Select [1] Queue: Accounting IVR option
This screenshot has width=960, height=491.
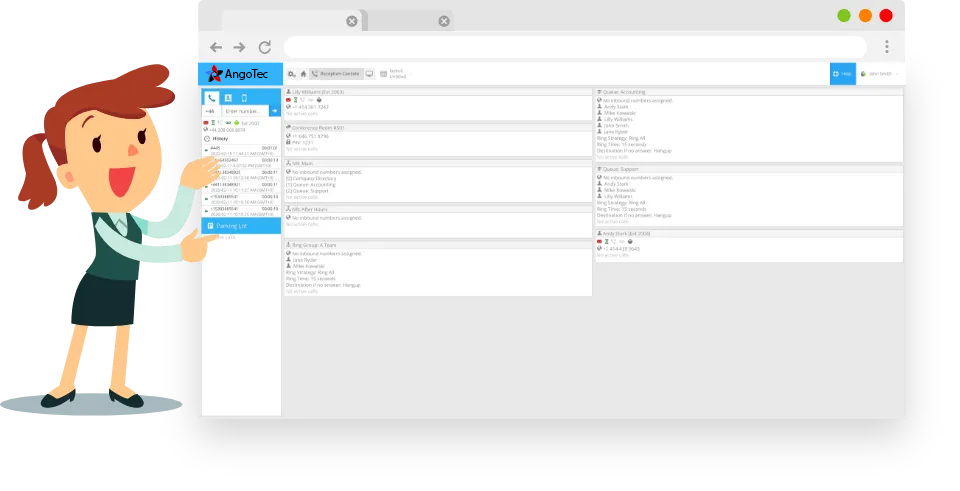point(310,184)
